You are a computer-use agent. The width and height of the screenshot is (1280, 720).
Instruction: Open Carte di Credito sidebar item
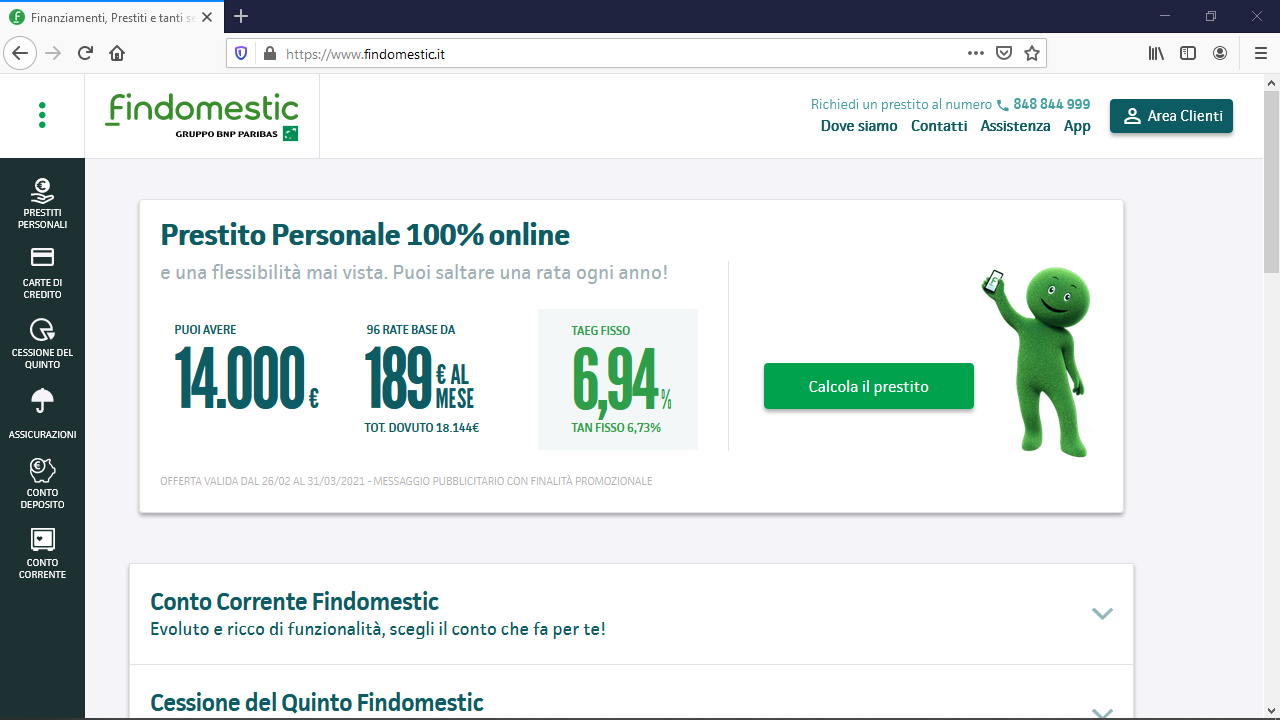42,273
